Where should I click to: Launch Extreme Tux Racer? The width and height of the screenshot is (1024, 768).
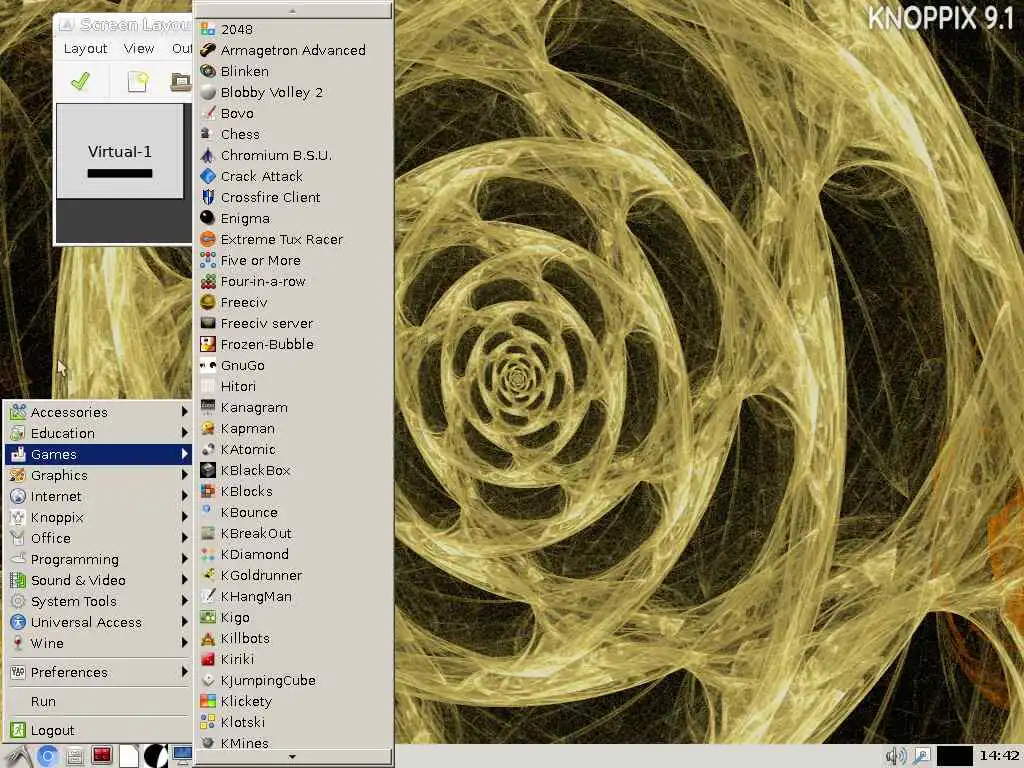click(x=294, y=239)
